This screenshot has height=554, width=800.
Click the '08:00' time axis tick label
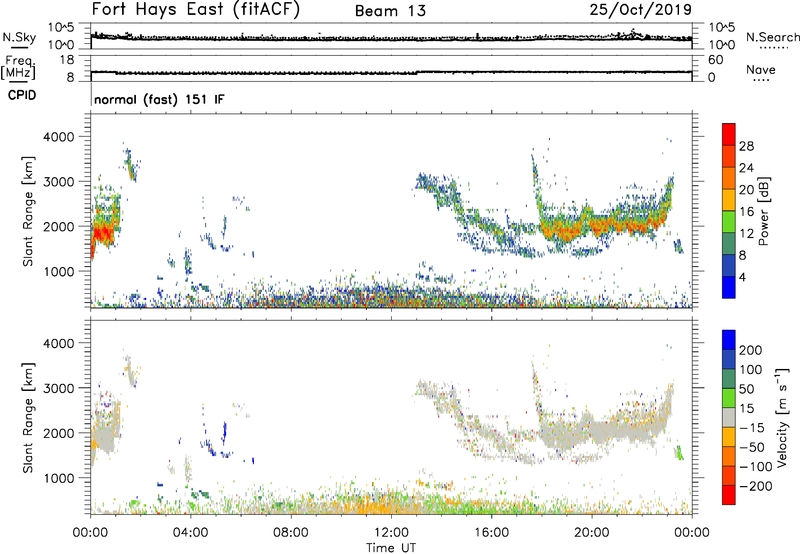pos(291,533)
